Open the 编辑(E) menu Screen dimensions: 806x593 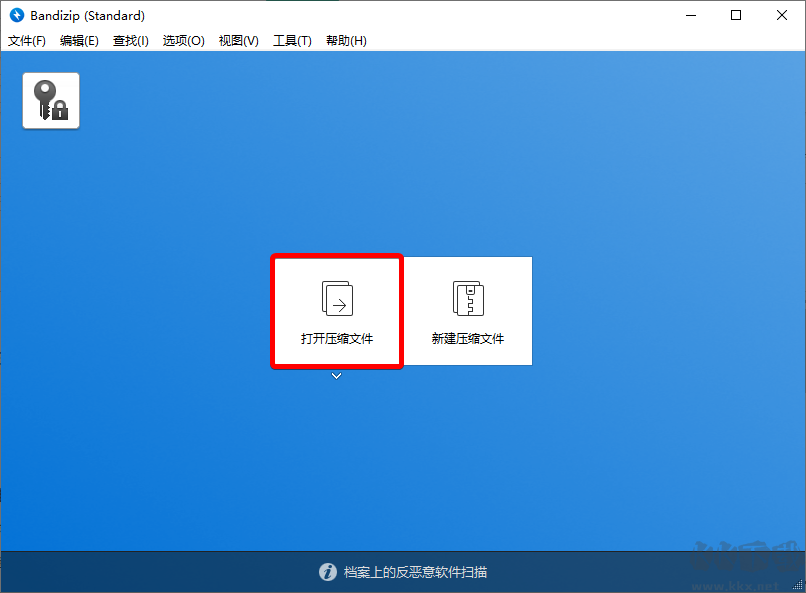pos(79,41)
